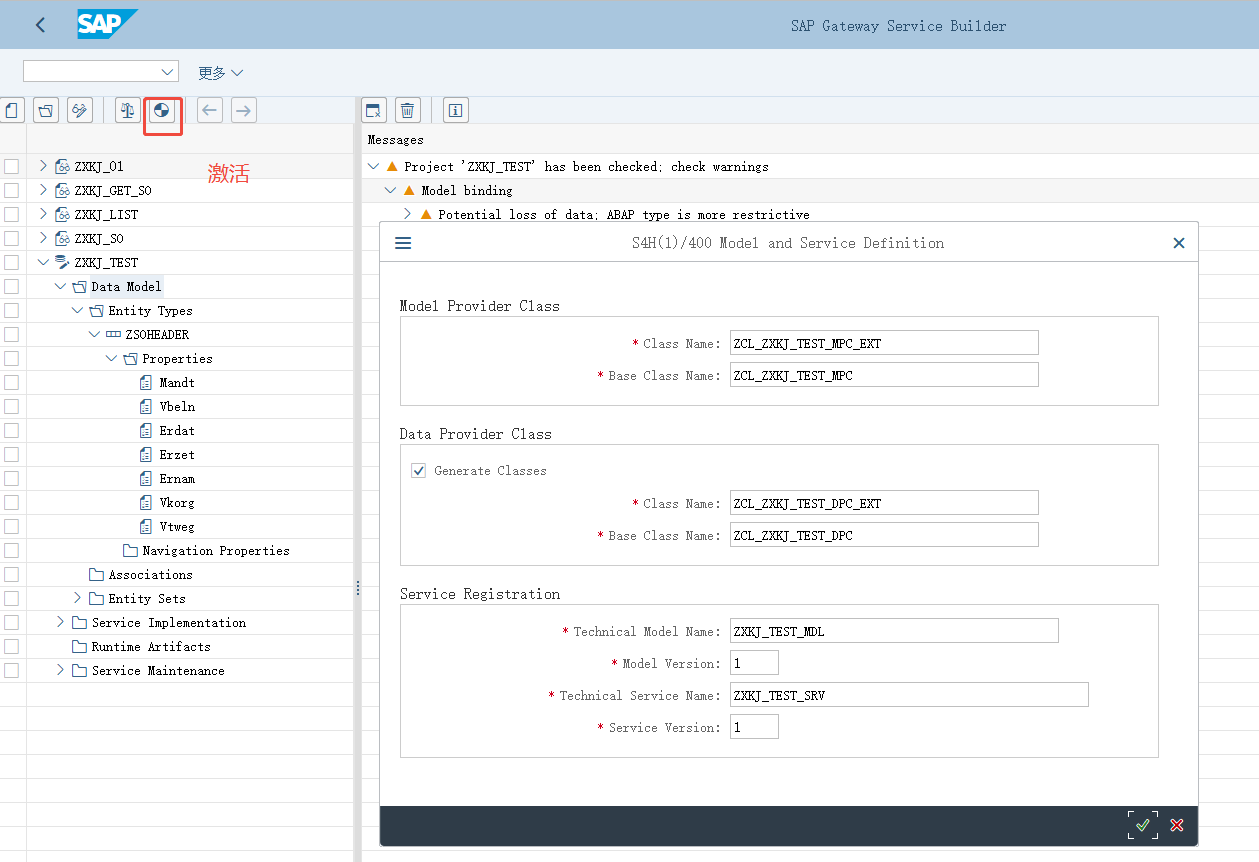Tick the checkbox in ZXKJ_LIST row
Screen dimensions: 1259x862
11,214
